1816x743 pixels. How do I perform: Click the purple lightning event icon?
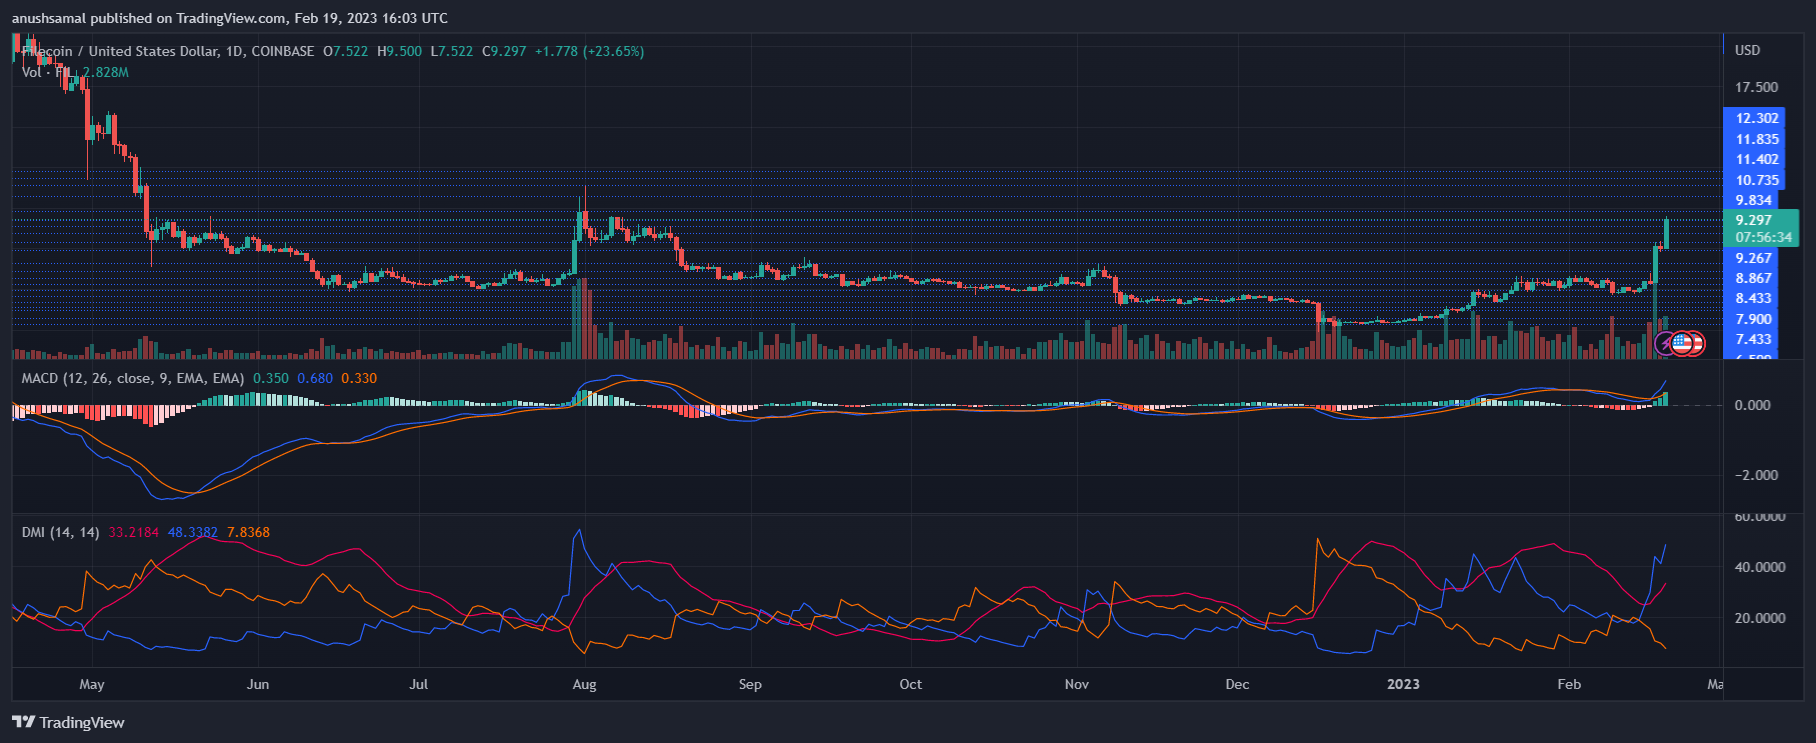coord(1665,344)
